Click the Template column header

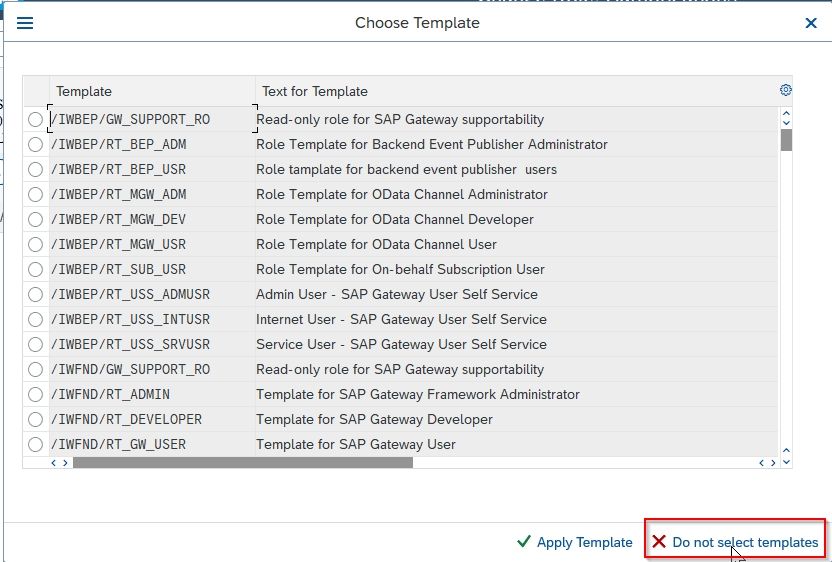(x=152, y=91)
